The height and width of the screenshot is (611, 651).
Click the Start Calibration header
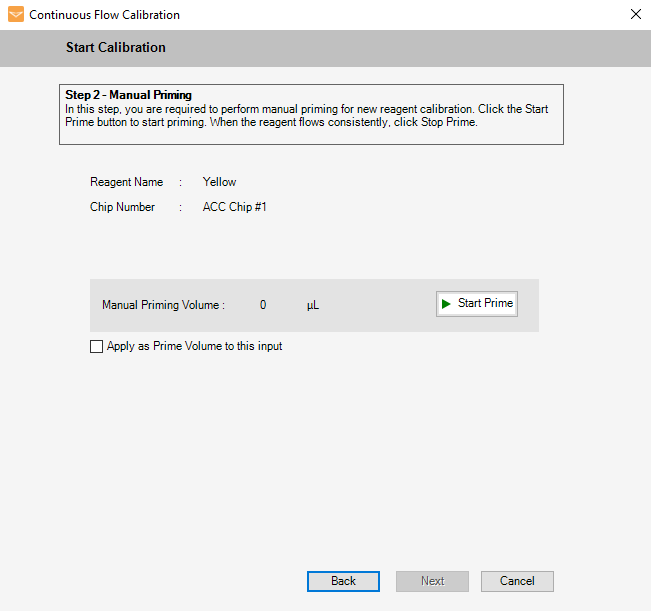[x=116, y=48]
